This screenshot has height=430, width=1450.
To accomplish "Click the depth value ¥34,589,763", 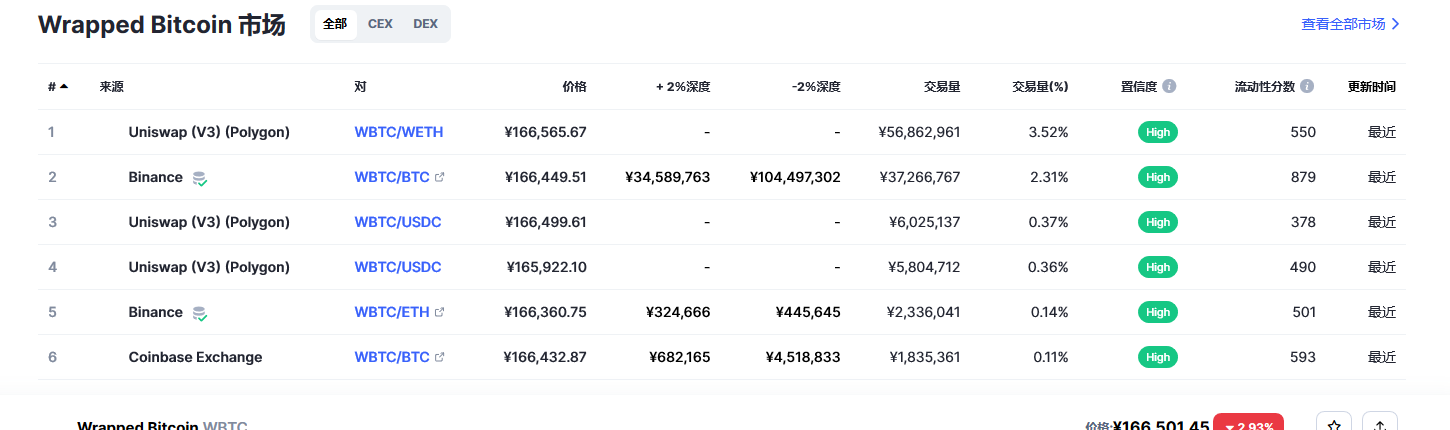I will (668, 177).
